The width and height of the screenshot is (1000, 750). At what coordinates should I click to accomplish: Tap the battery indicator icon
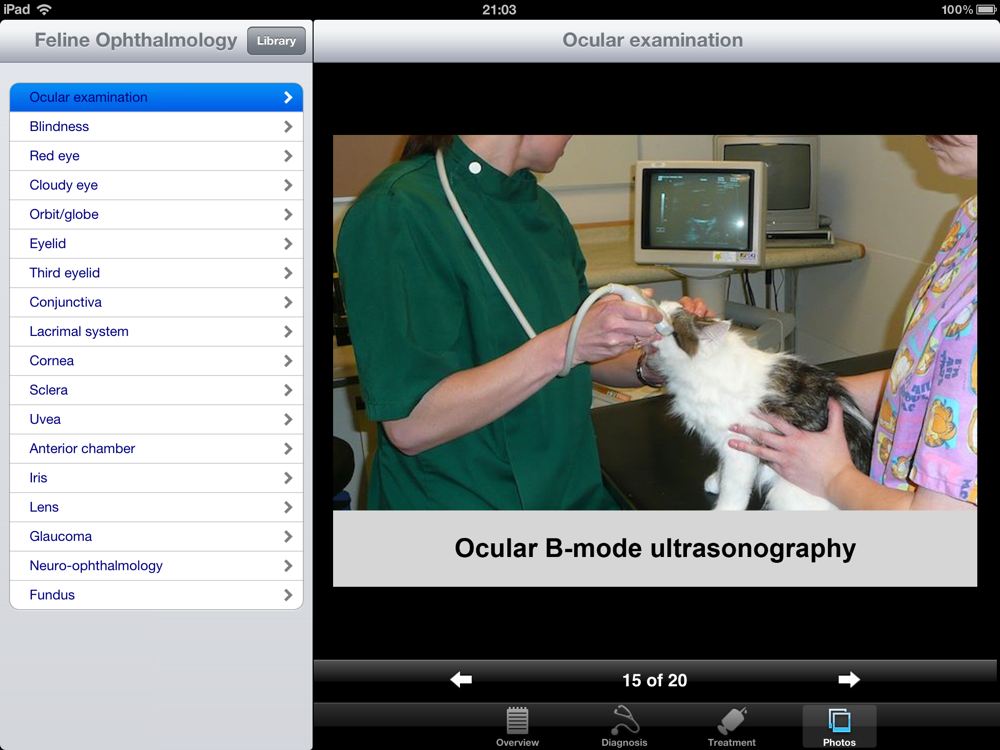click(x=986, y=10)
